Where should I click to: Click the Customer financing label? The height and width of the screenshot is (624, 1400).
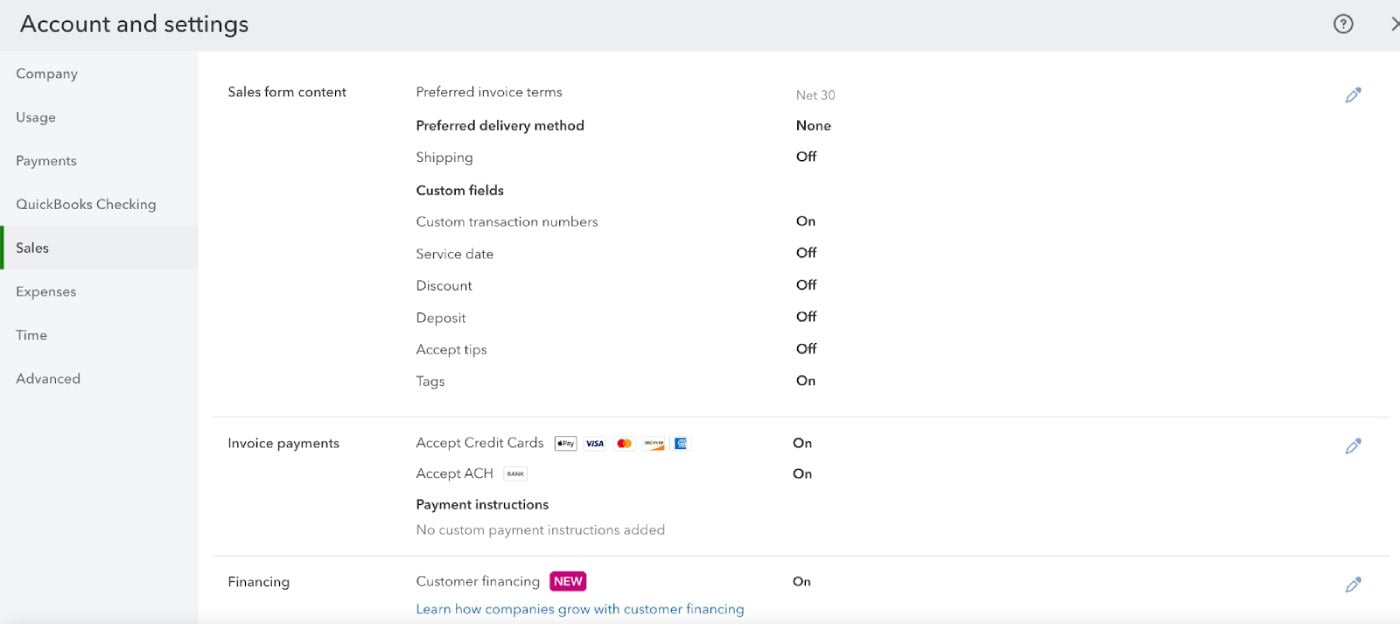[x=478, y=581]
